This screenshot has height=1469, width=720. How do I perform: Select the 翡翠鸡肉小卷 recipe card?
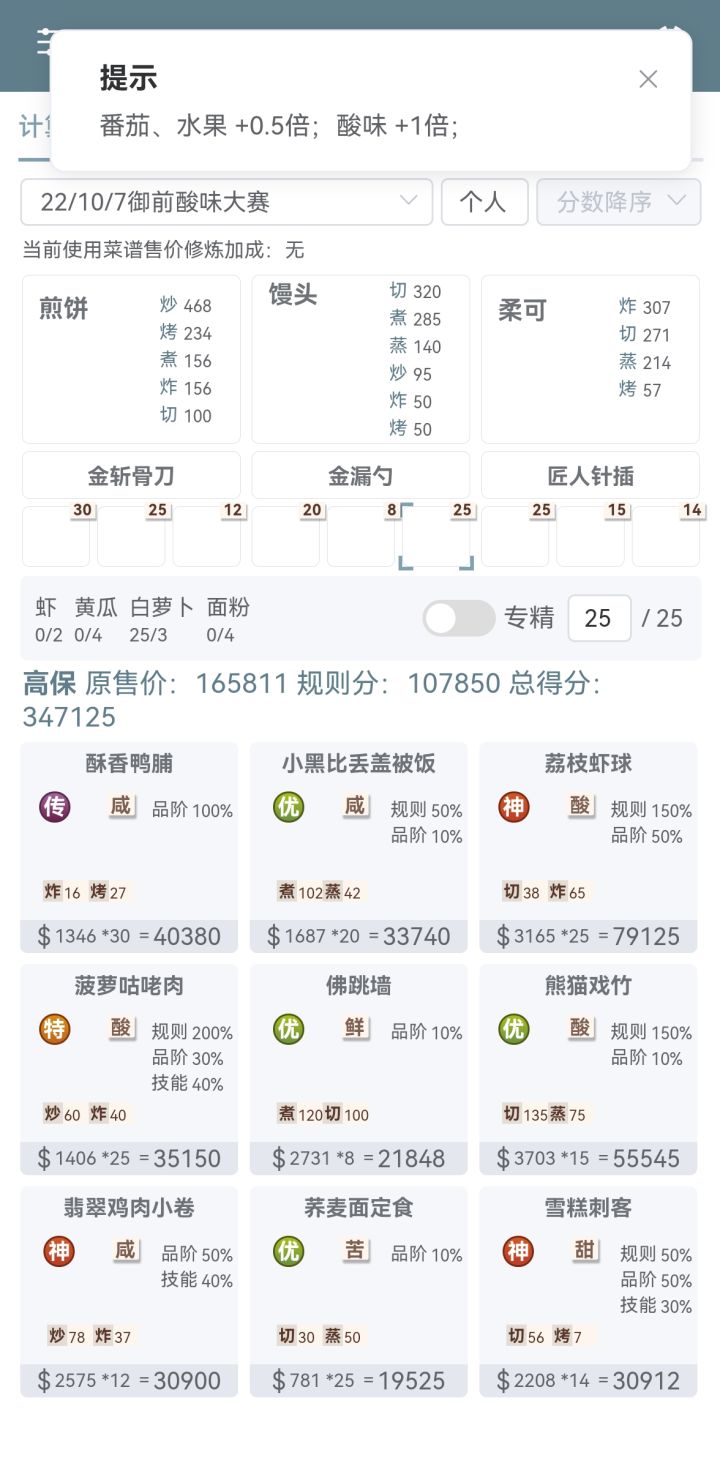click(x=129, y=1292)
